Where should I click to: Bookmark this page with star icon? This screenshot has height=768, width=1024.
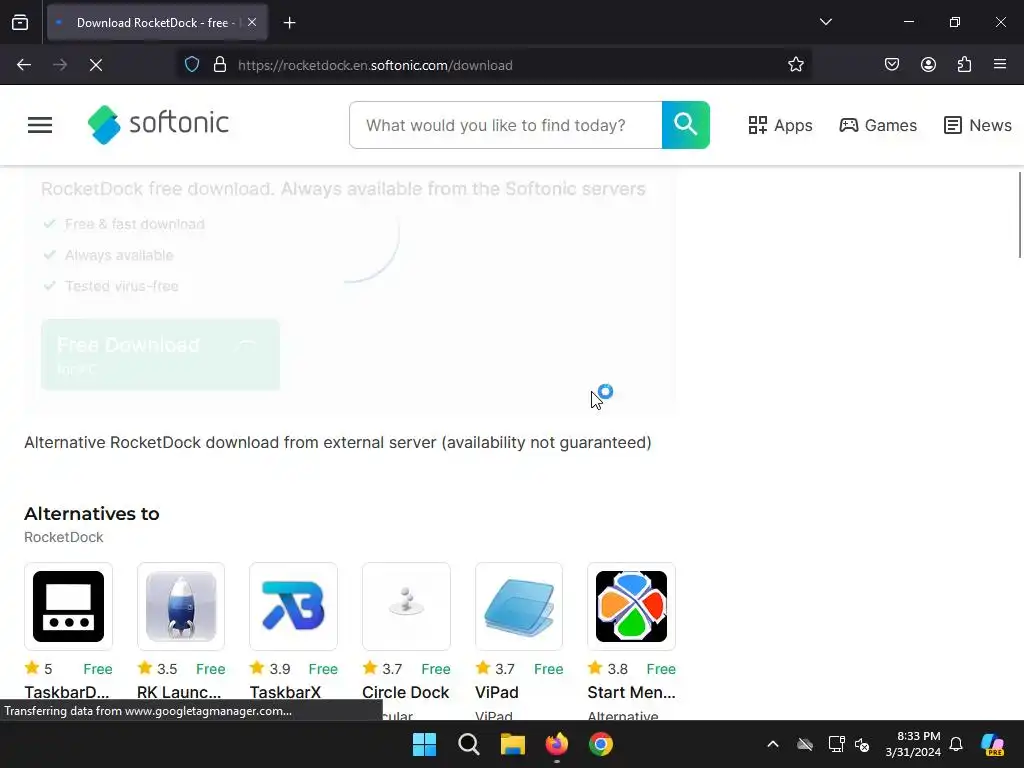[795, 65]
